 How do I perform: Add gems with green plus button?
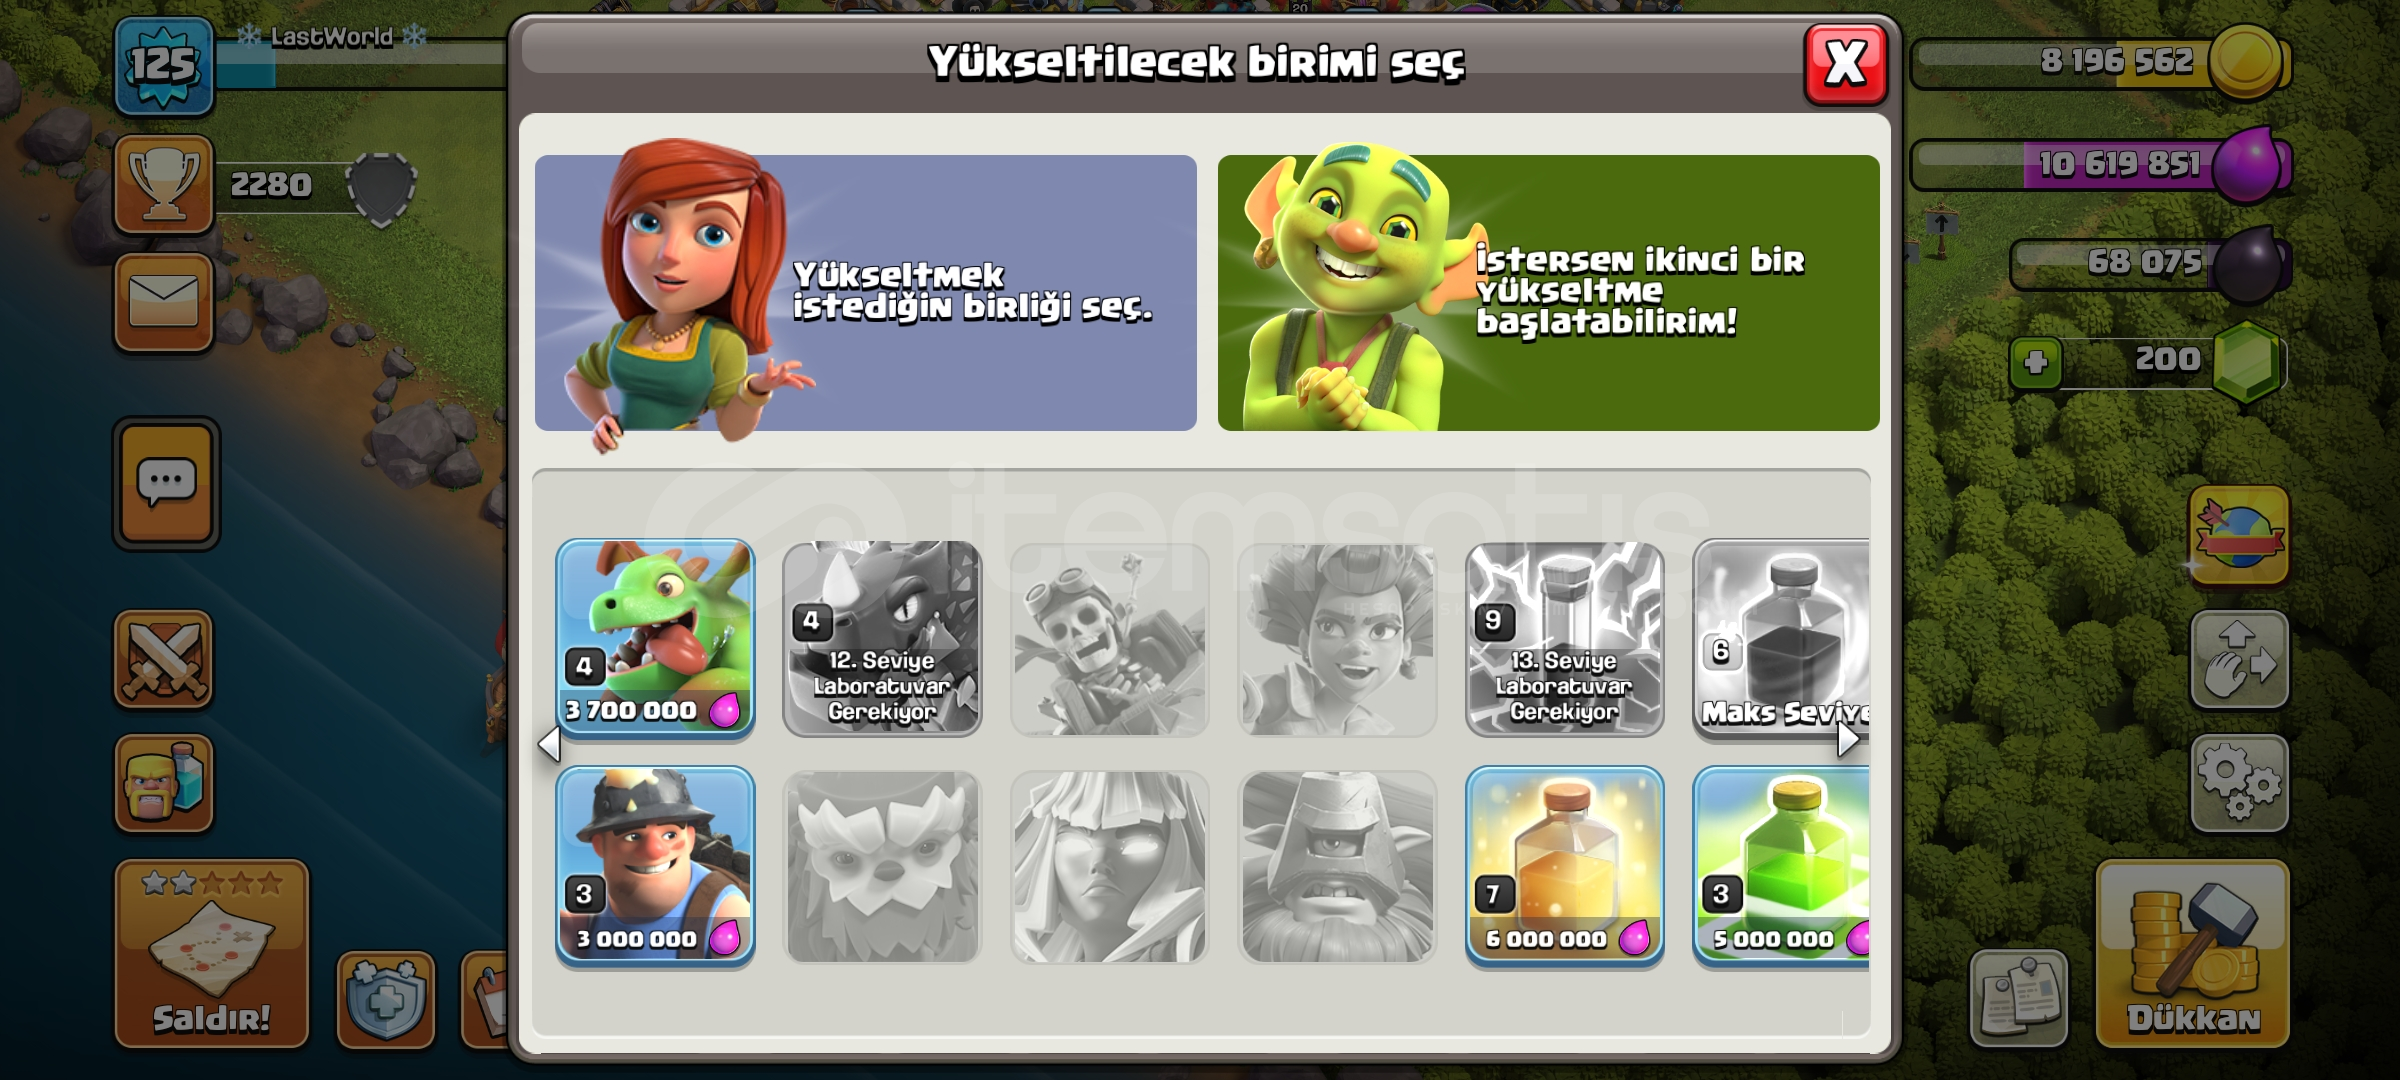pos(2036,362)
